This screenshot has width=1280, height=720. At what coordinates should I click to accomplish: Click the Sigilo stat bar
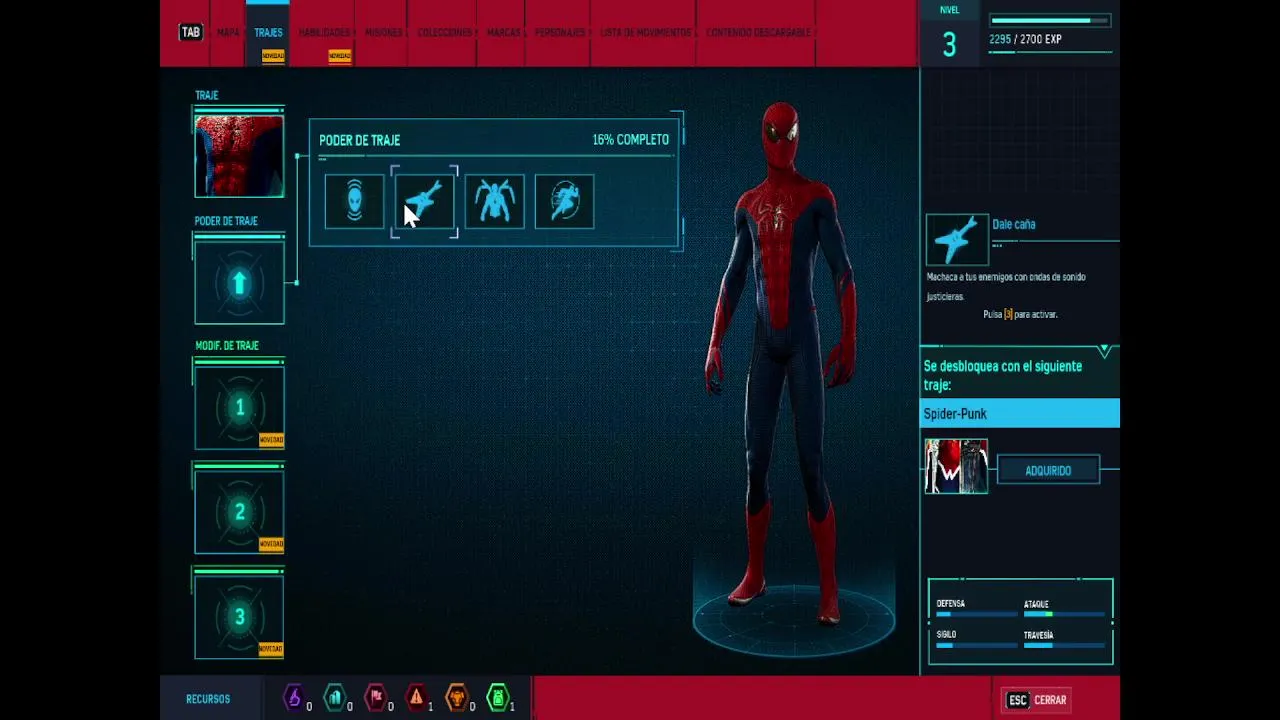(976, 645)
